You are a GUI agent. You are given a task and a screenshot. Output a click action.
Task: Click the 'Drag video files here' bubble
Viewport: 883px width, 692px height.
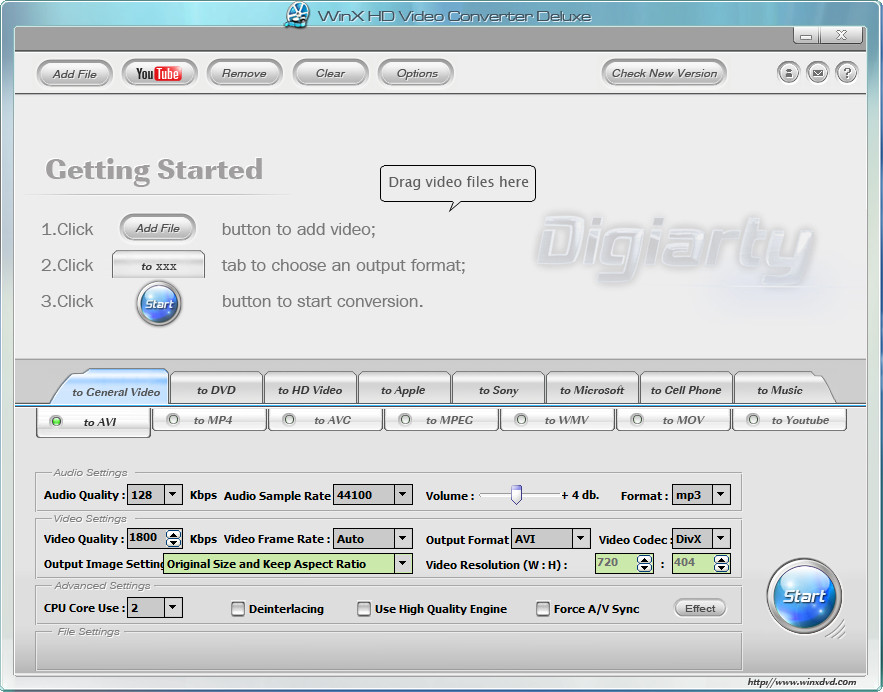click(458, 183)
